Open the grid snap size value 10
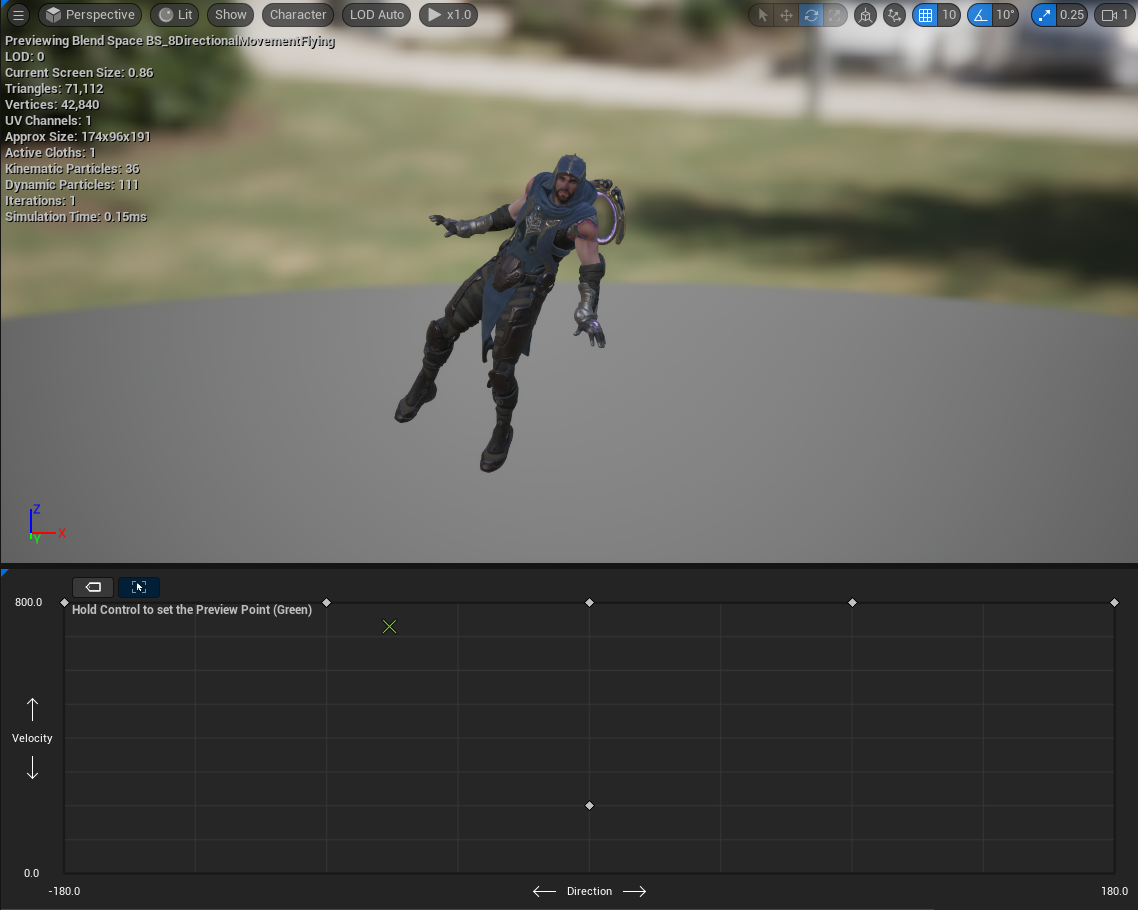This screenshot has height=910, width=1138. click(949, 15)
